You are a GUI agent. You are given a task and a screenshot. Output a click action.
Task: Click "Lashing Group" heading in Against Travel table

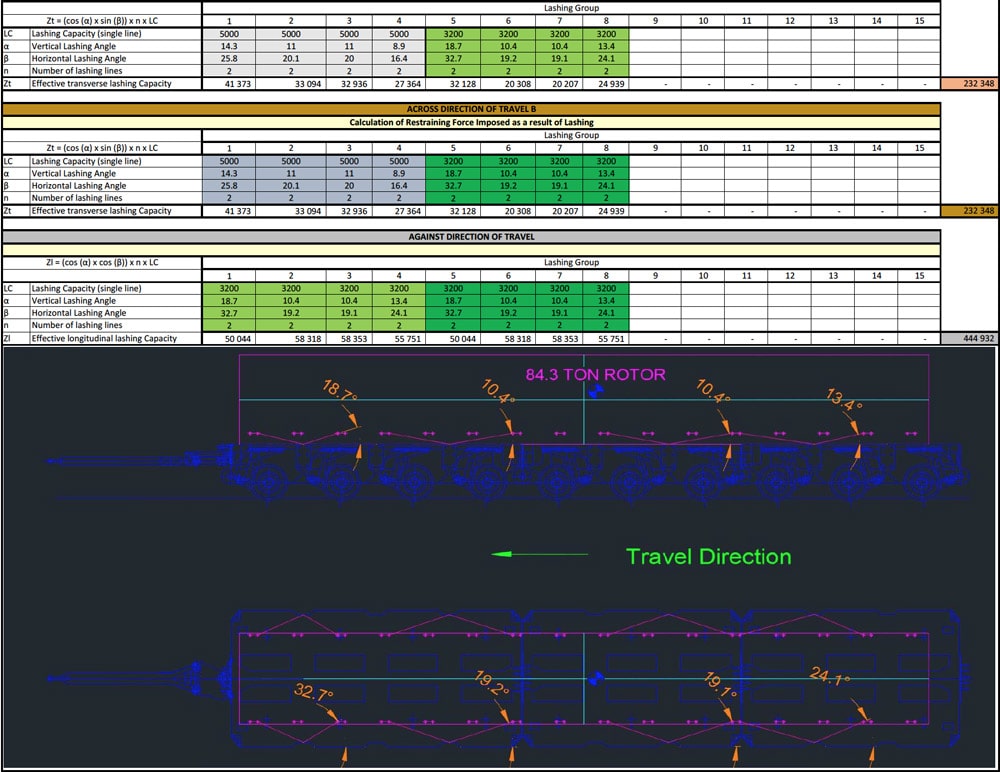pos(571,262)
